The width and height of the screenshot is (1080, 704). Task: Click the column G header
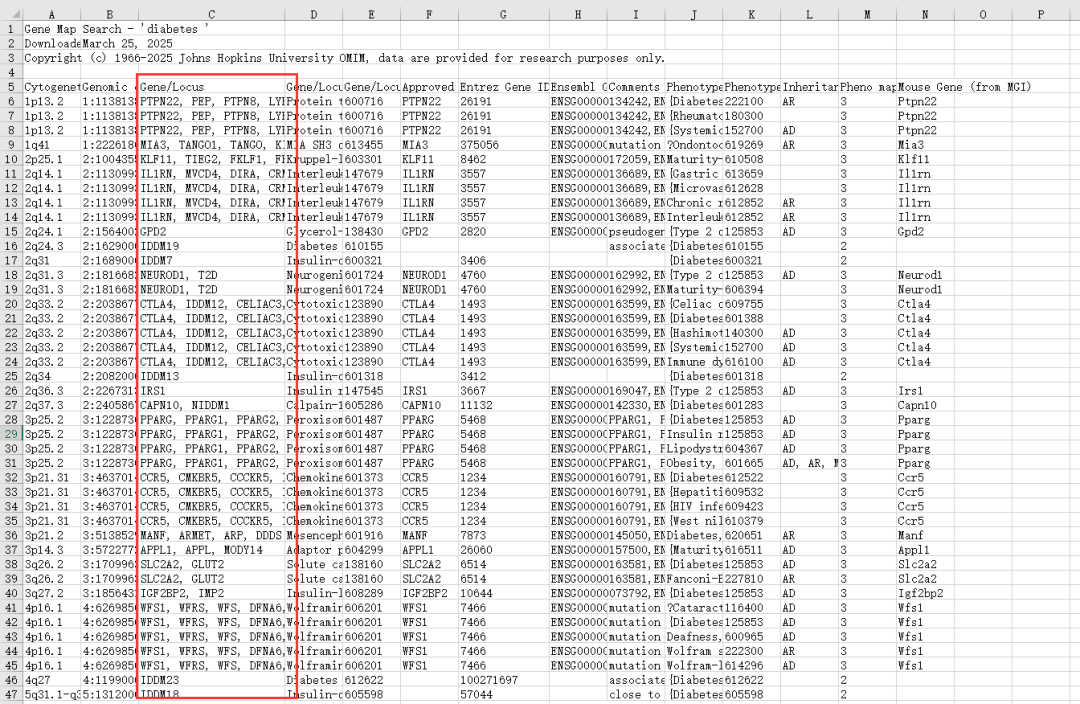tap(502, 14)
